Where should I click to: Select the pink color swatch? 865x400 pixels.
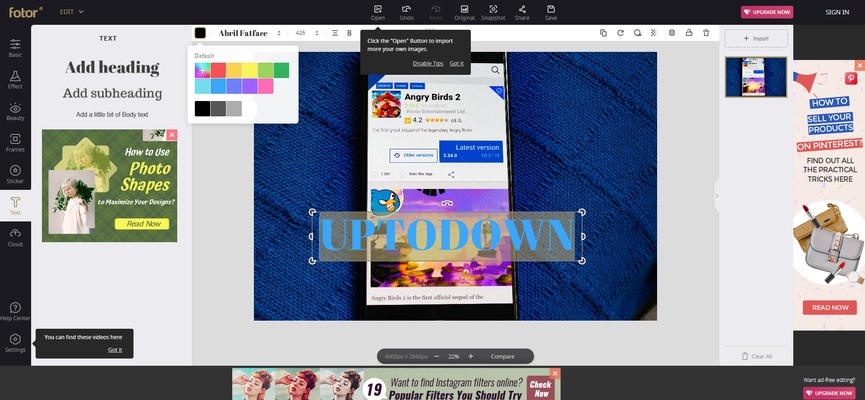(265, 86)
